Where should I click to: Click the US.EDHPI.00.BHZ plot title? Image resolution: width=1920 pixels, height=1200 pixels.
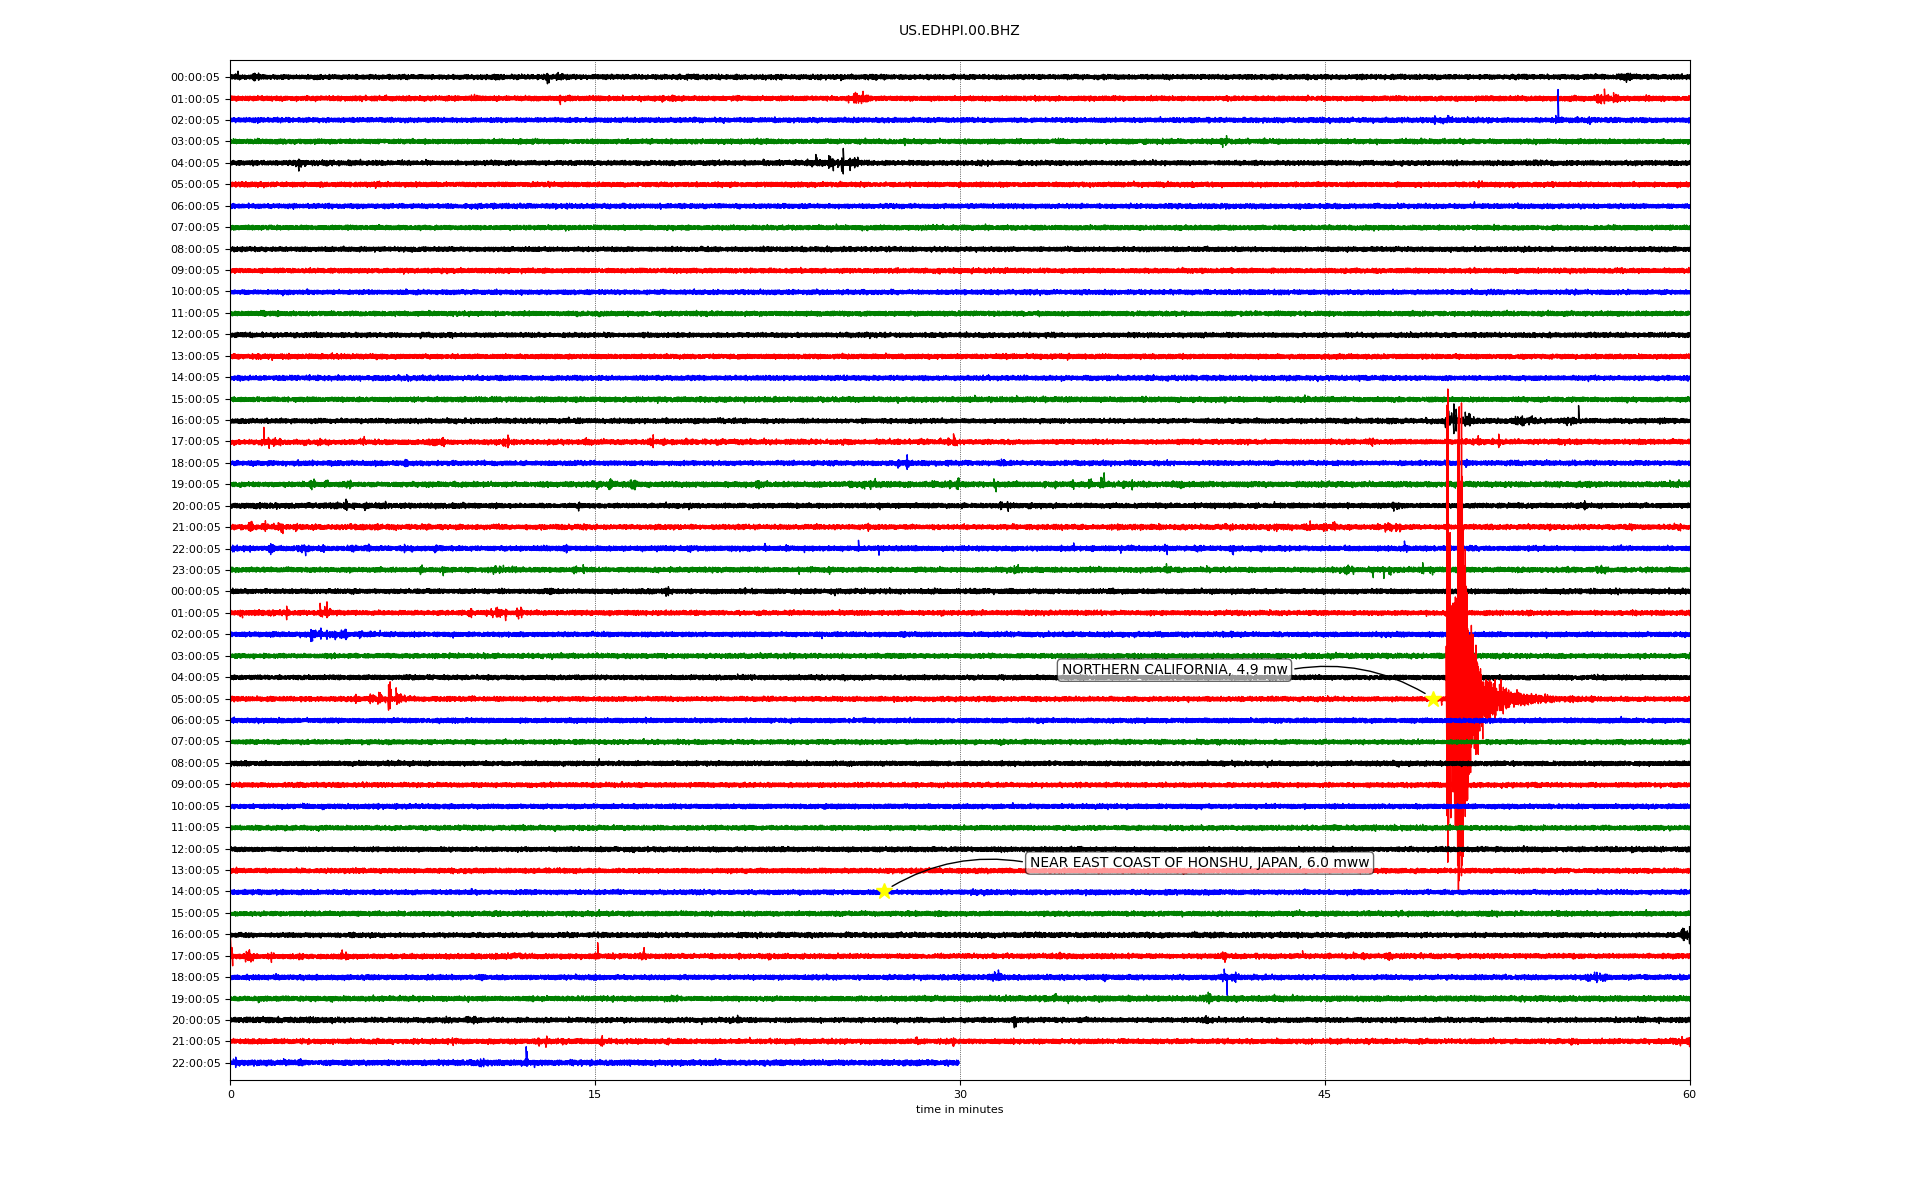click(x=959, y=31)
